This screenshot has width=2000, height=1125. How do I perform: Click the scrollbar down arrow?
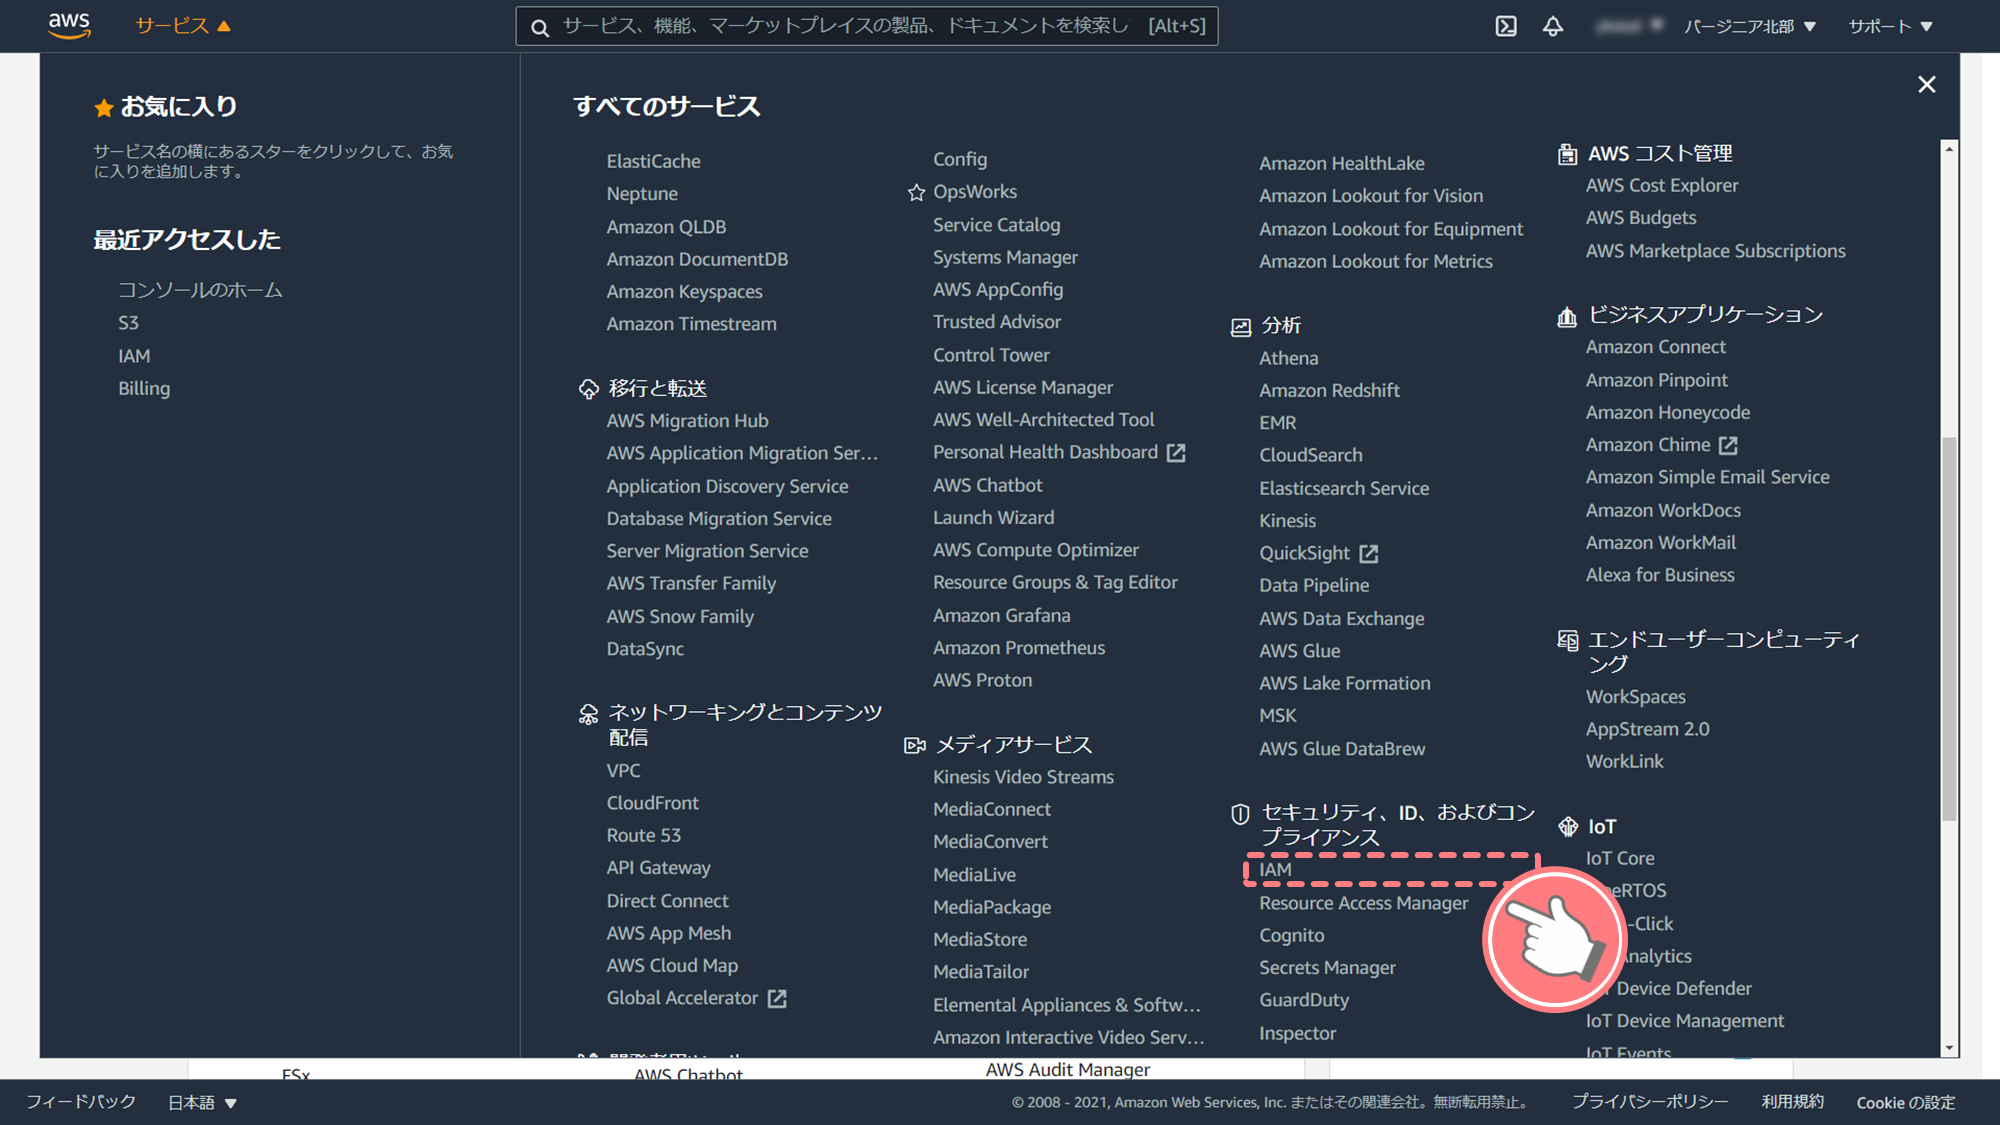(x=1948, y=1048)
